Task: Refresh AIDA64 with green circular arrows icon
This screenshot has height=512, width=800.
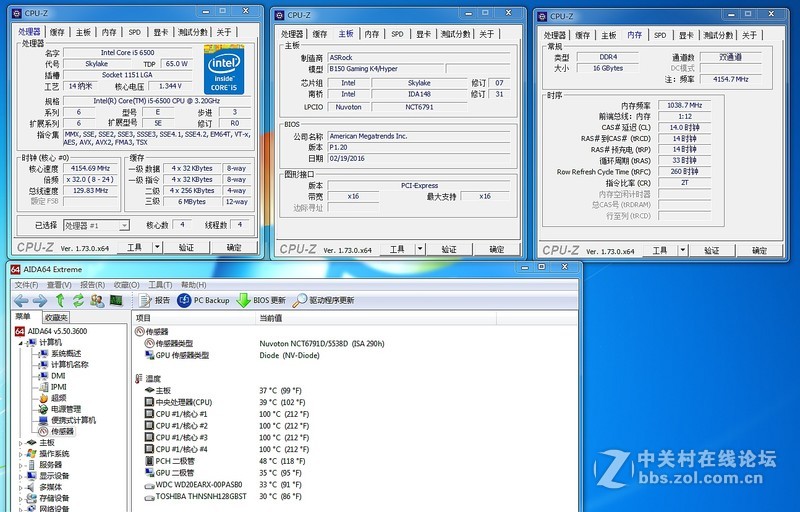Action: (x=78, y=300)
